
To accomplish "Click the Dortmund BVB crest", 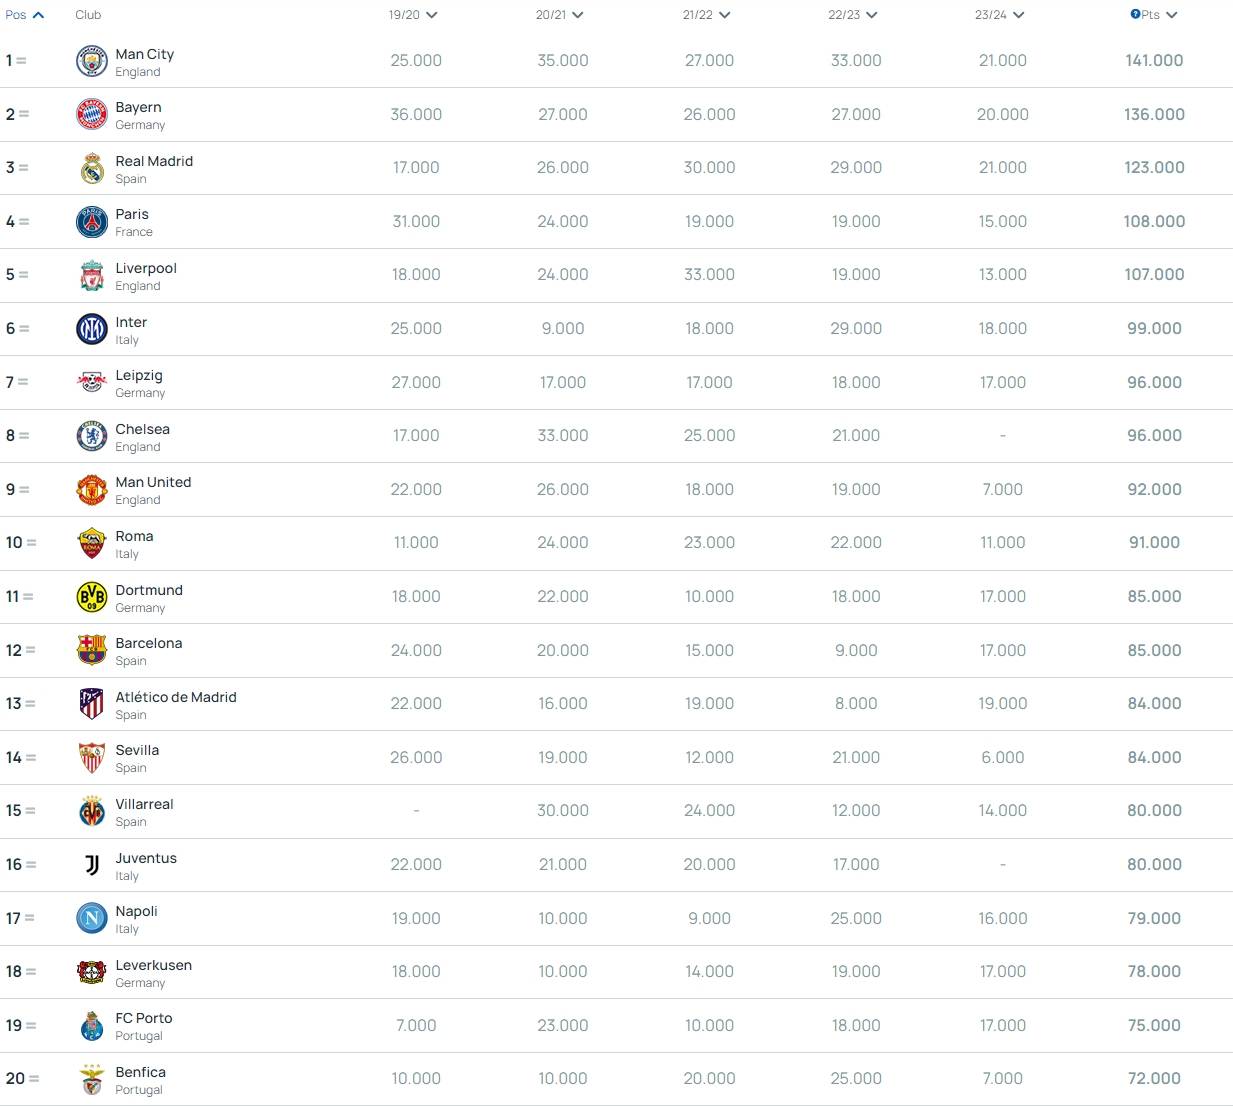I will pyautogui.click(x=92, y=597).
